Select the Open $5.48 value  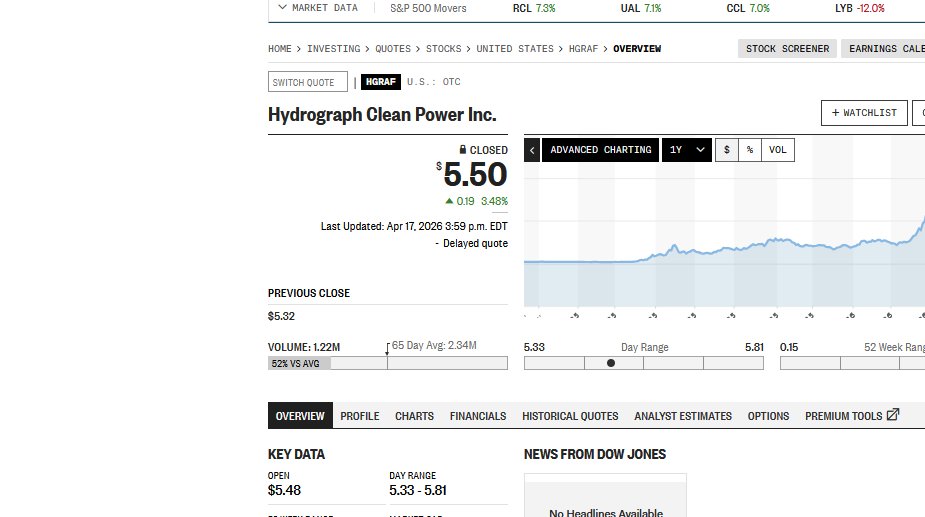(284, 490)
